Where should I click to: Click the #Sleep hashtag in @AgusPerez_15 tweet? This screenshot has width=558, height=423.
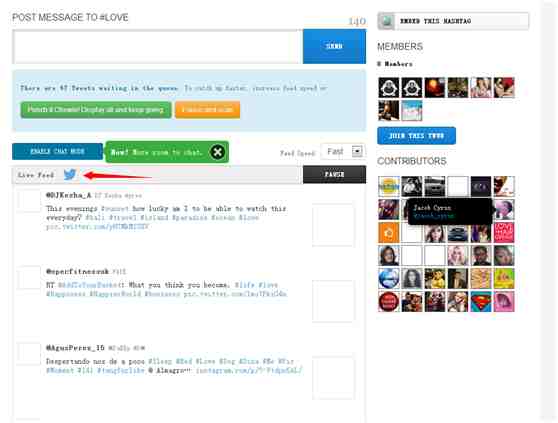click(x=160, y=361)
